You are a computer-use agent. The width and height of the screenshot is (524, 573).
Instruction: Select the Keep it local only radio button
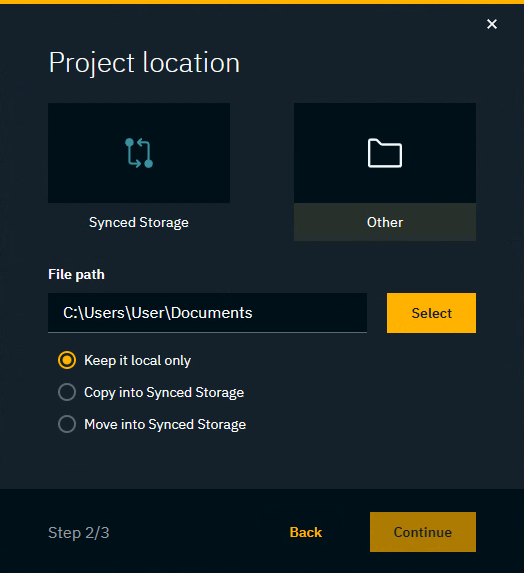[x=67, y=360]
